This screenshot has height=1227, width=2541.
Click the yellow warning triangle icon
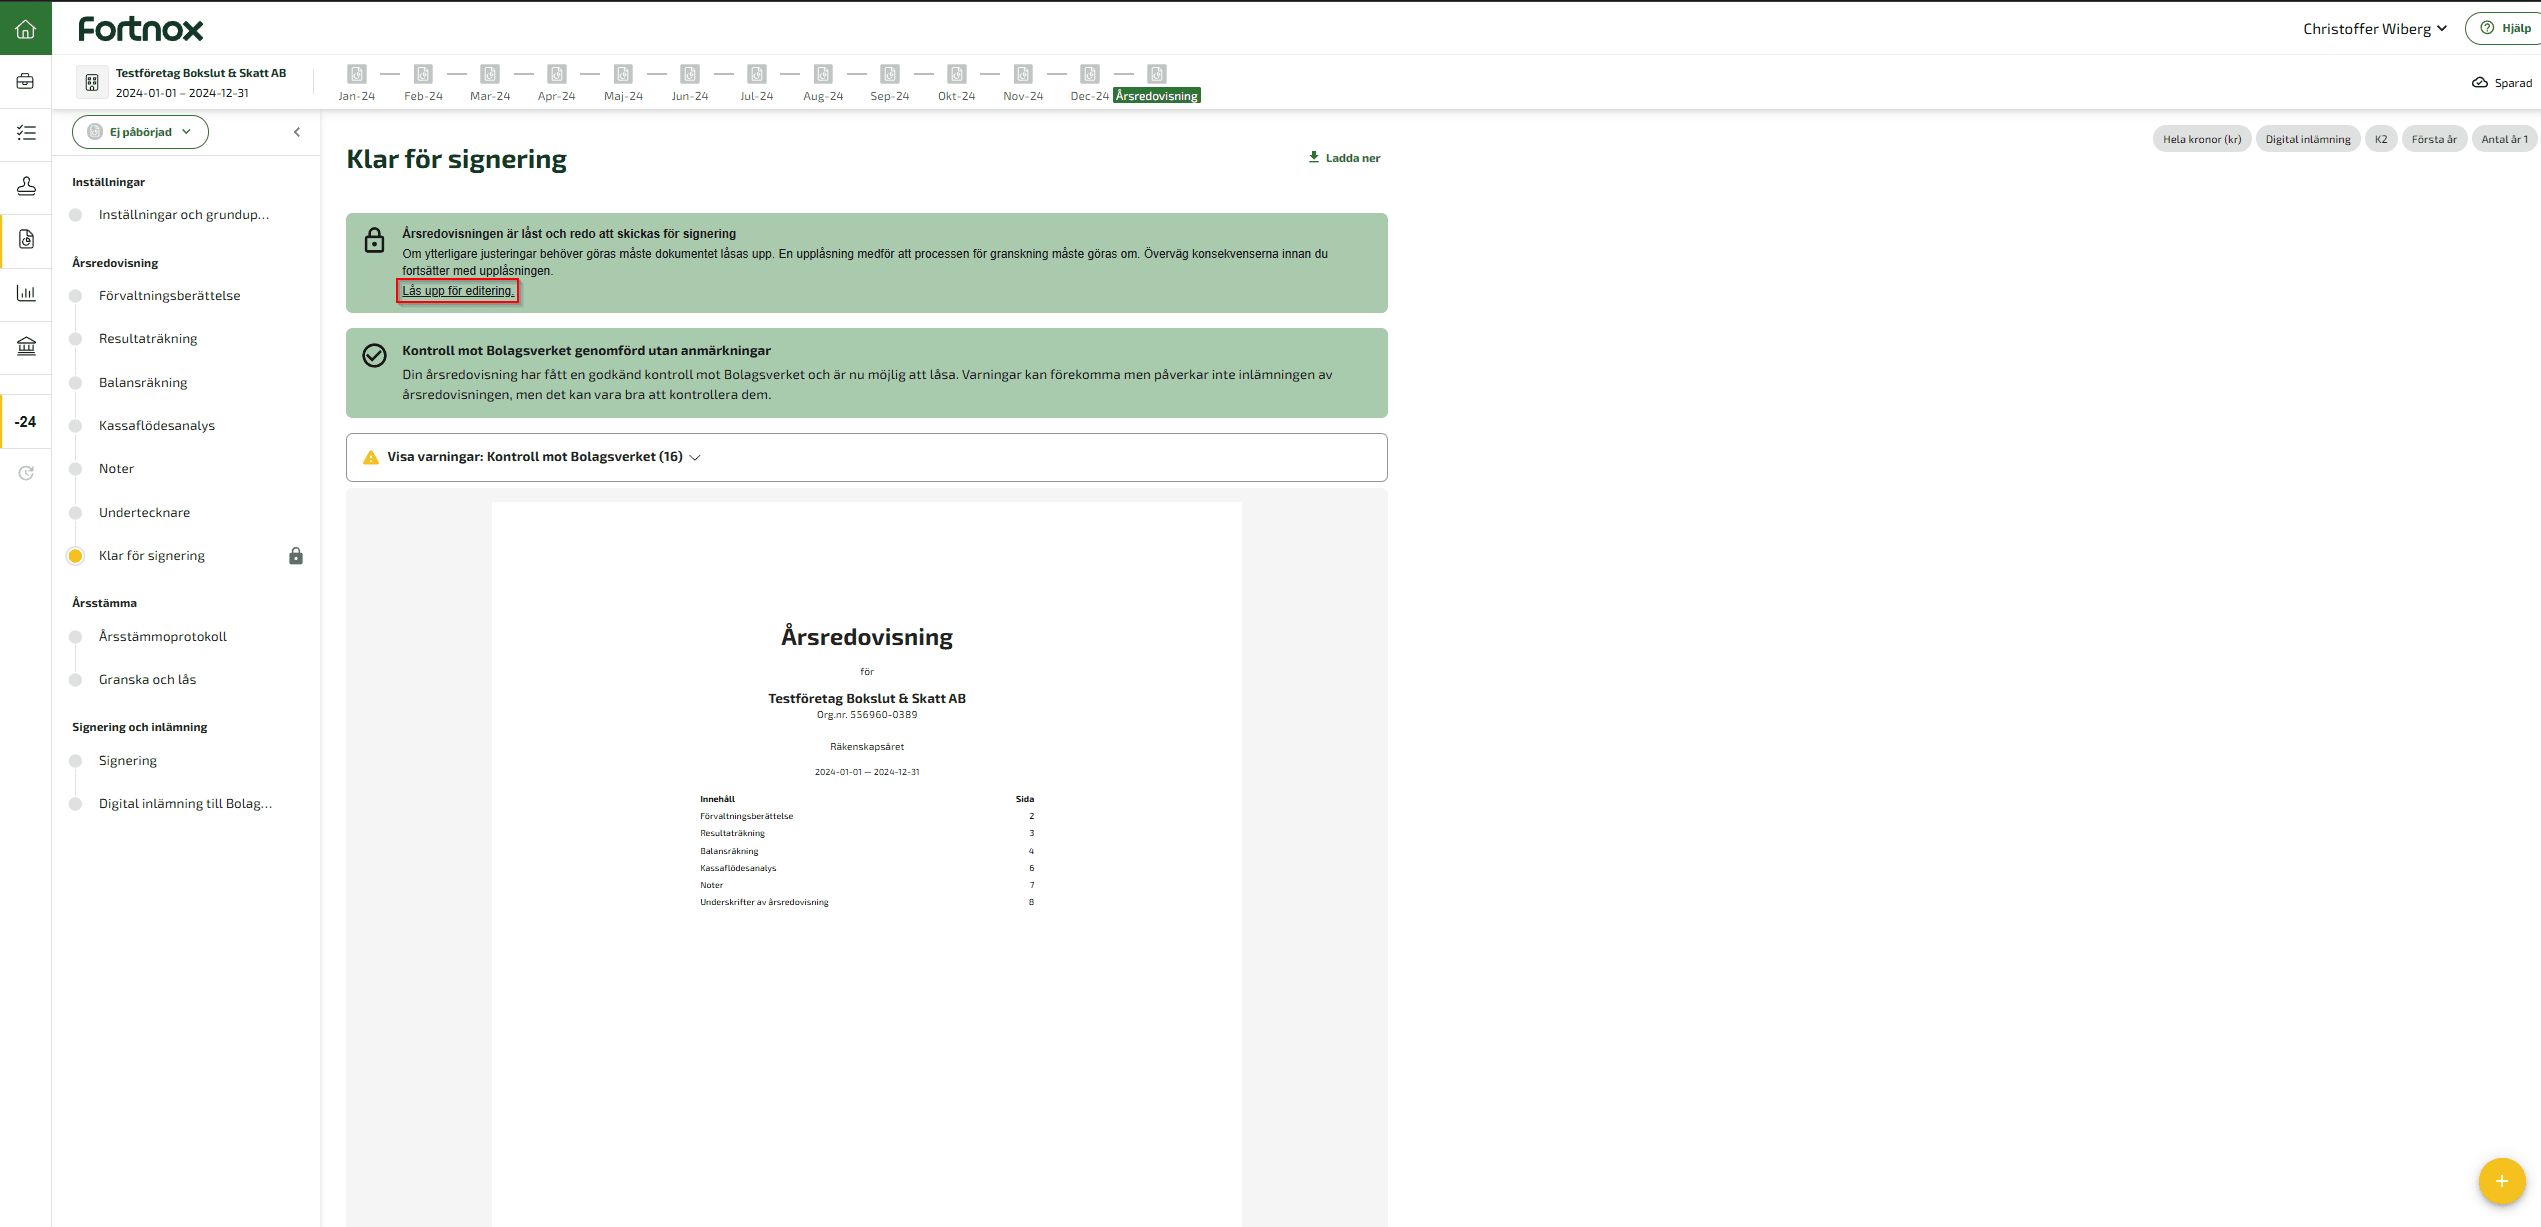[371, 457]
